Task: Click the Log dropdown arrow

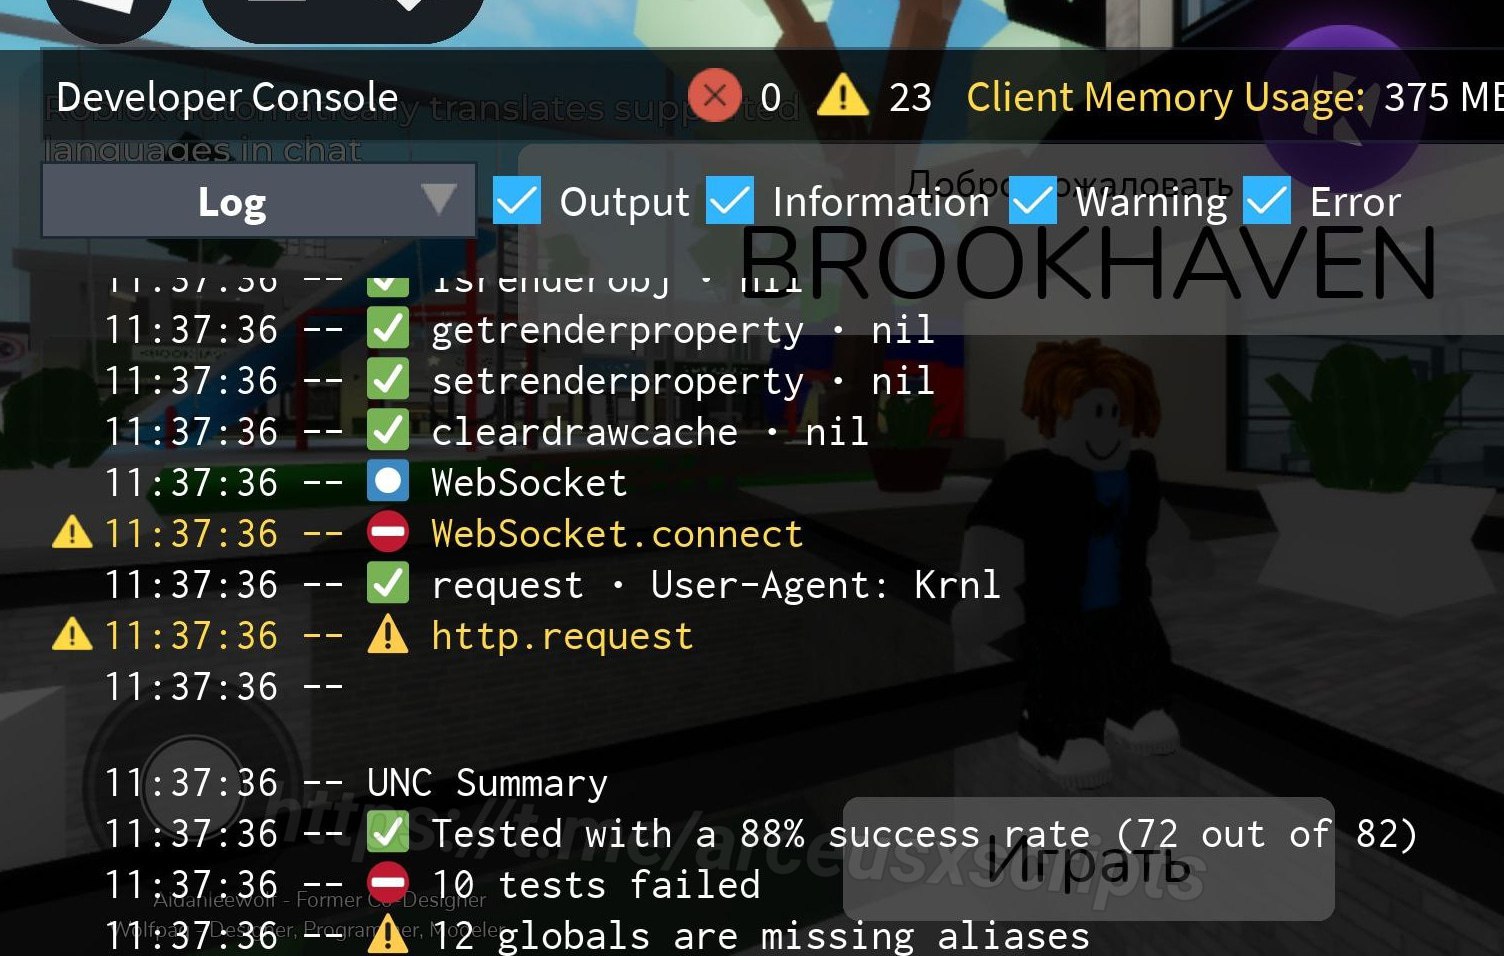Action: pyautogui.click(x=438, y=198)
